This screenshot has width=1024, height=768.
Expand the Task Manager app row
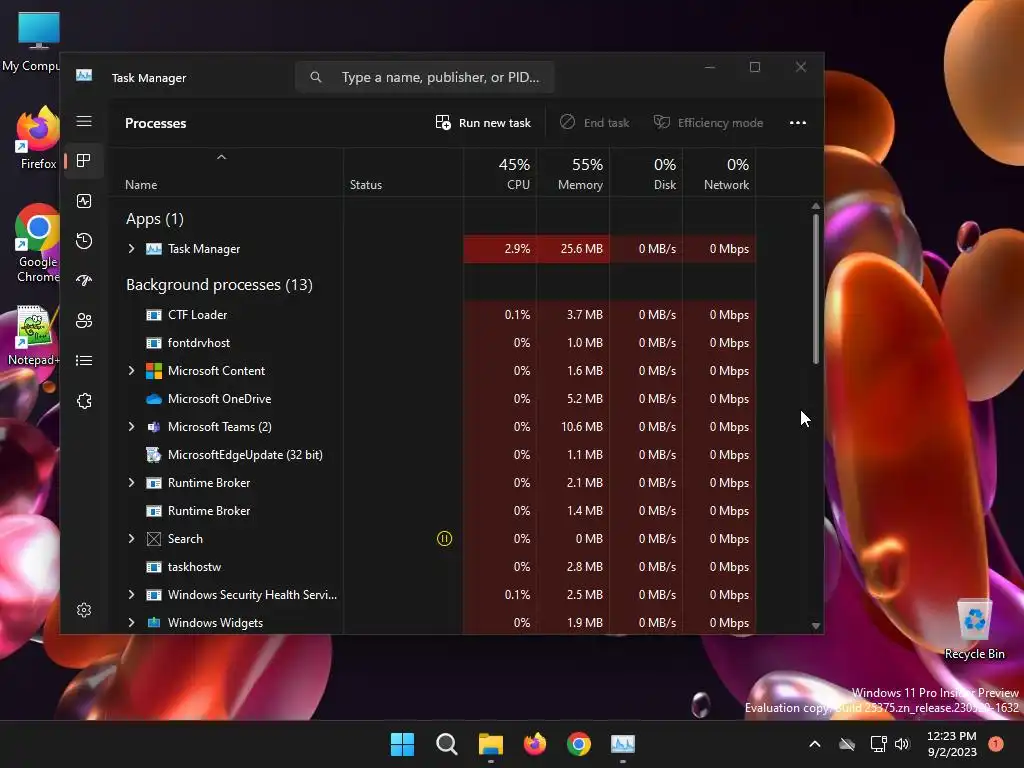point(131,249)
